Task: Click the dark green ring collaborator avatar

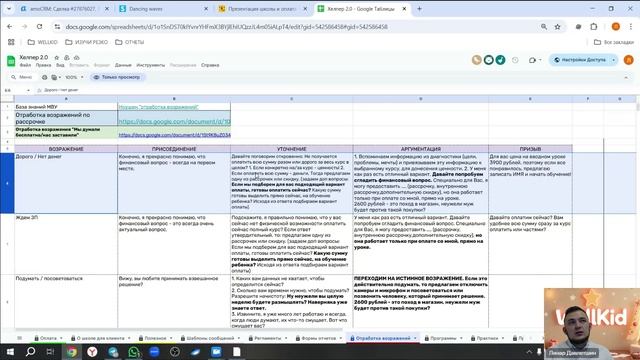Action: pos(489,60)
